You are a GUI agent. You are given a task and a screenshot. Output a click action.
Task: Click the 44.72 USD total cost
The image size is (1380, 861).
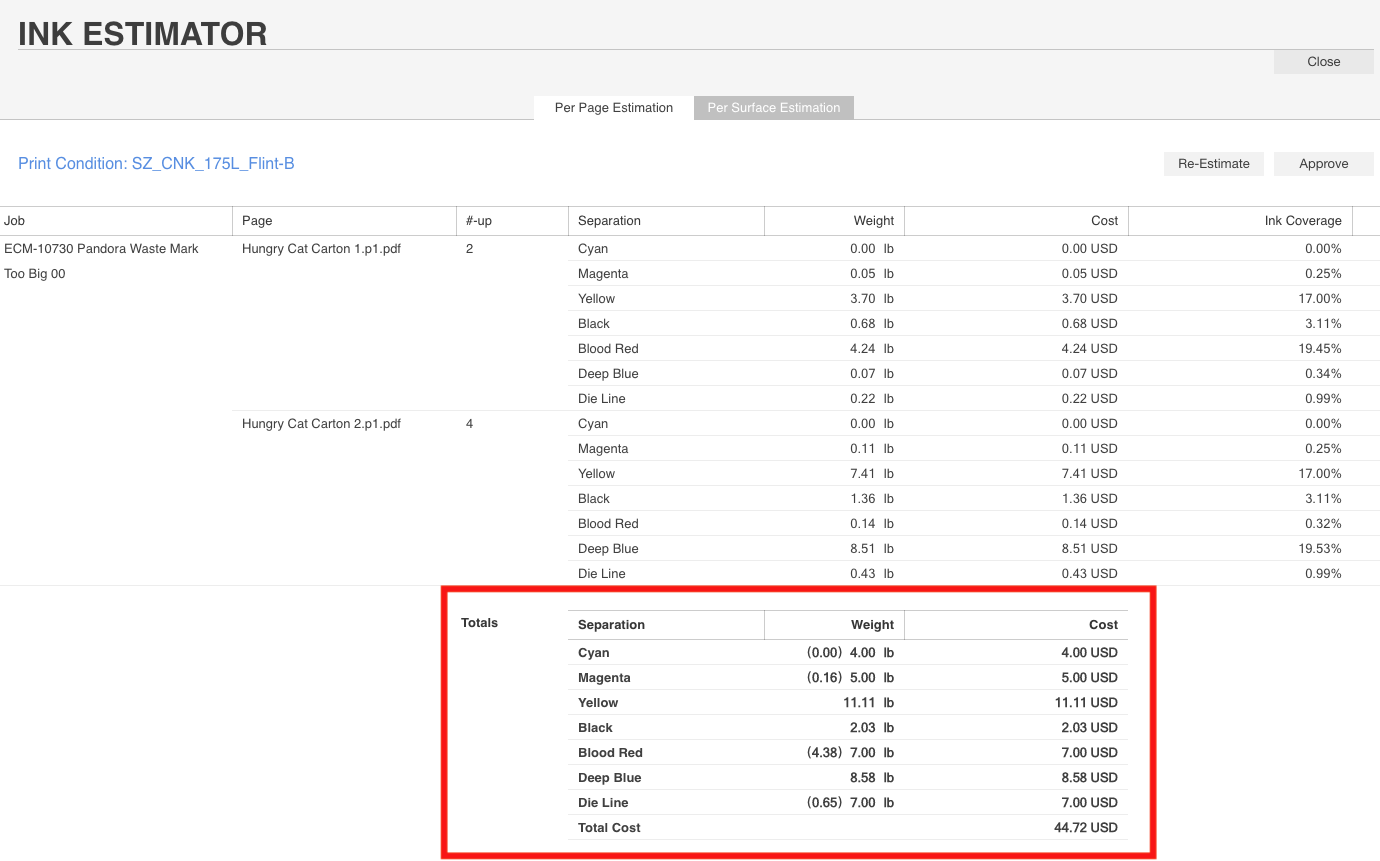[x=1086, y=828]
